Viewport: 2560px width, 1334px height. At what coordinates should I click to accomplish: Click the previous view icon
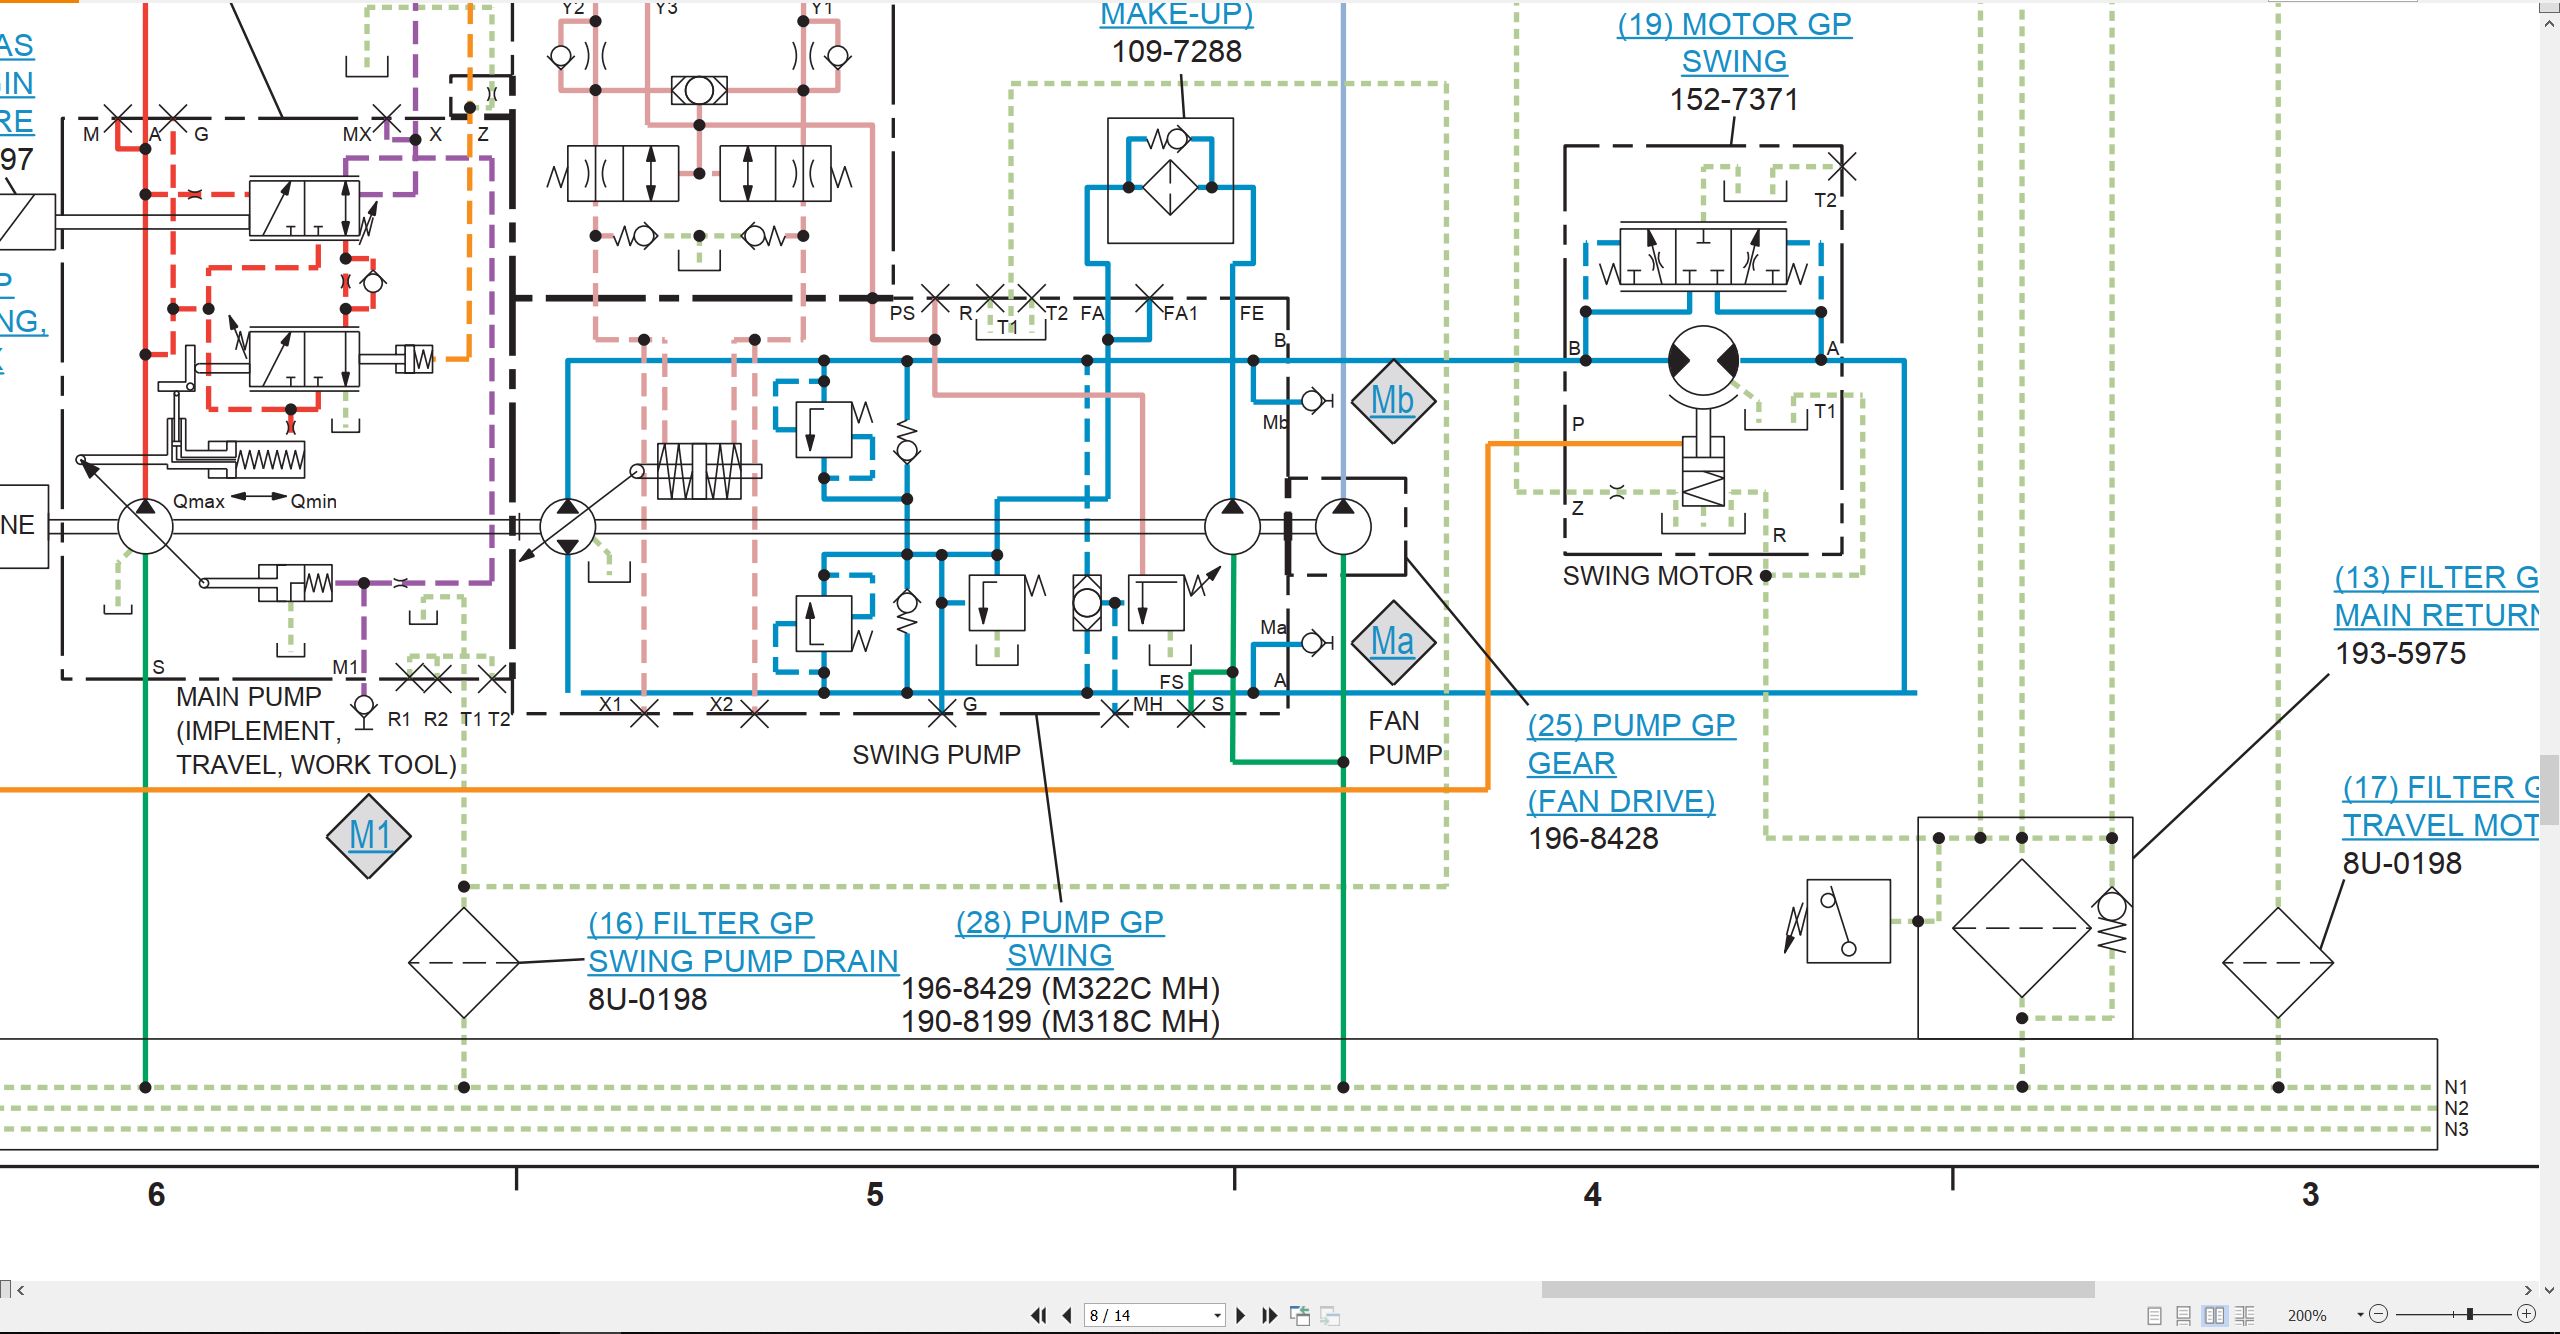1300,1315
